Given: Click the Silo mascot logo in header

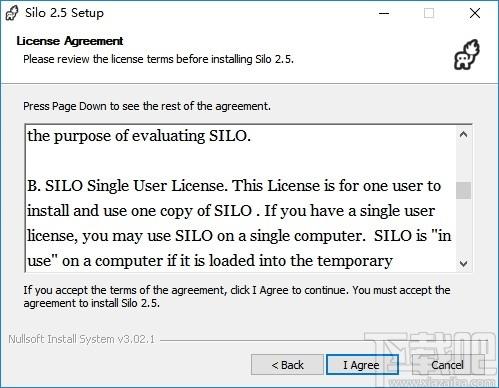Looking at the screenshot, I should 467,55.
